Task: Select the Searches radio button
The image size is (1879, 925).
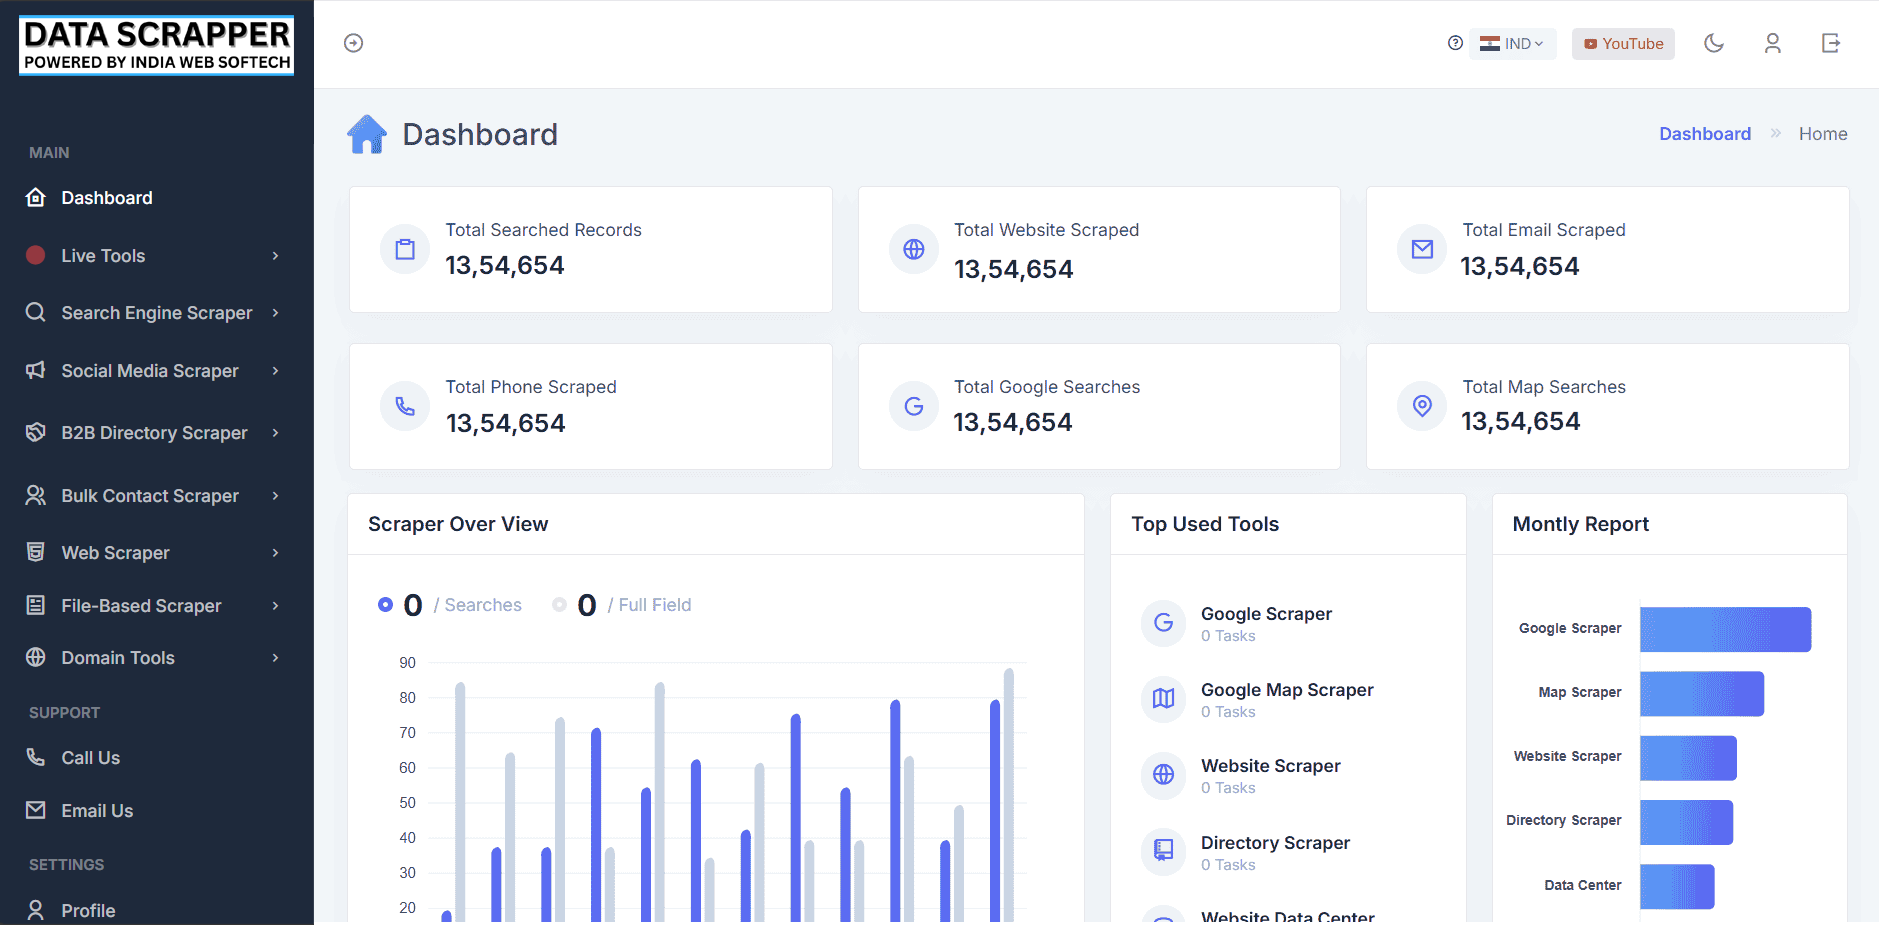Action: 385,604
